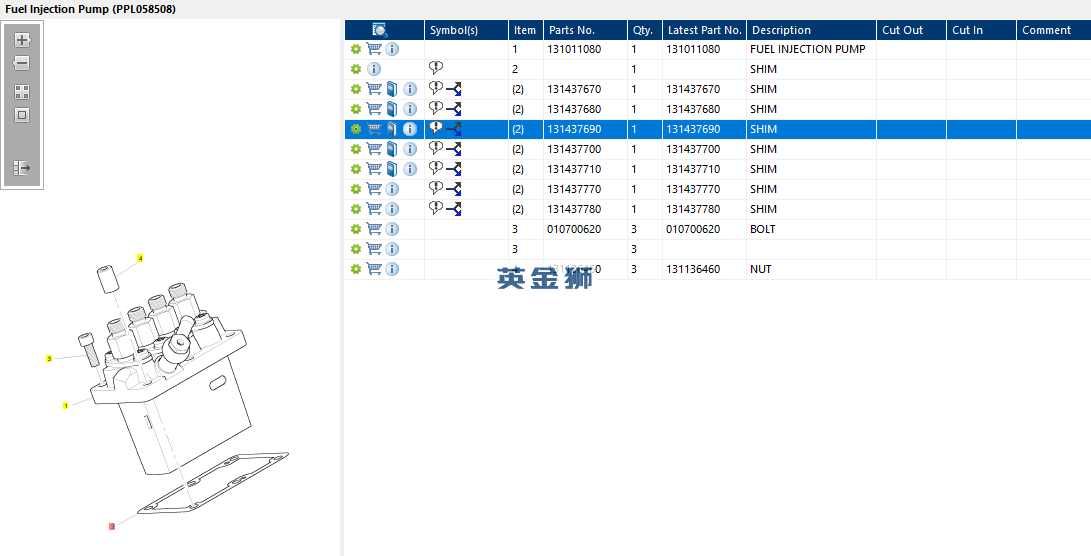
Task: Open the book icon for part 131437670
Action: click(x=392, y=89)
